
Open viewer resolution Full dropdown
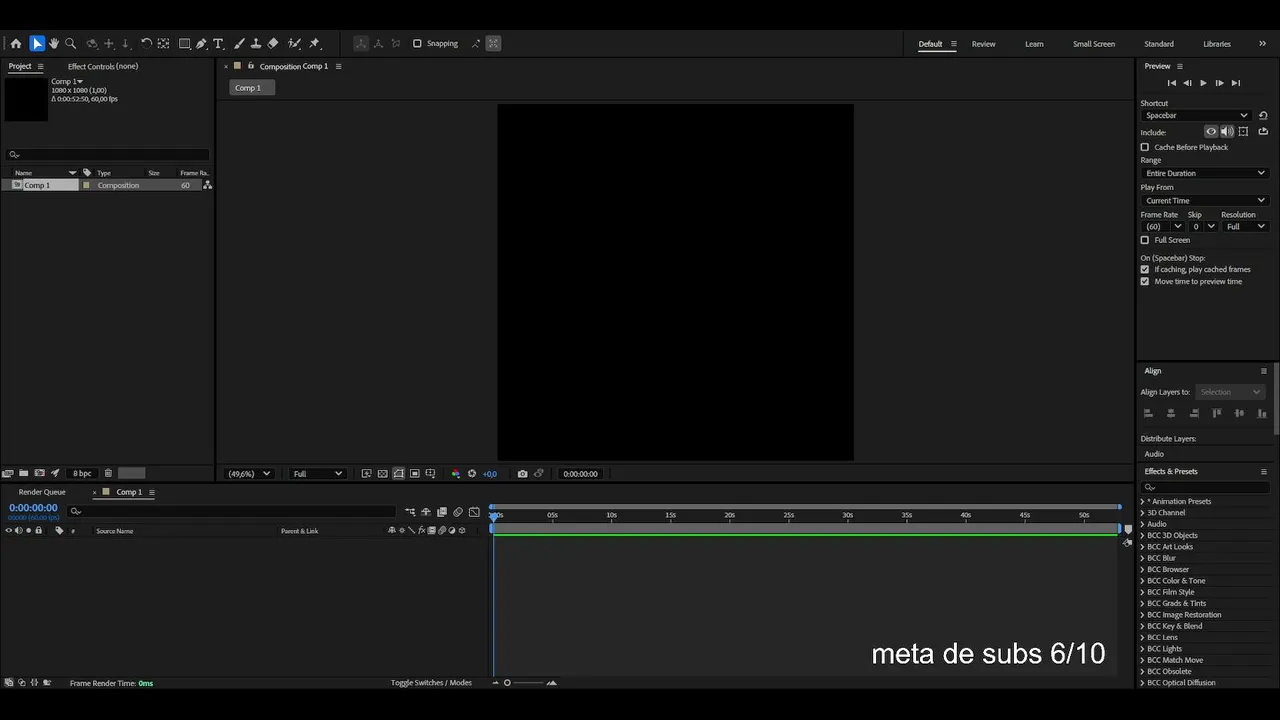[x=317, y=474]
